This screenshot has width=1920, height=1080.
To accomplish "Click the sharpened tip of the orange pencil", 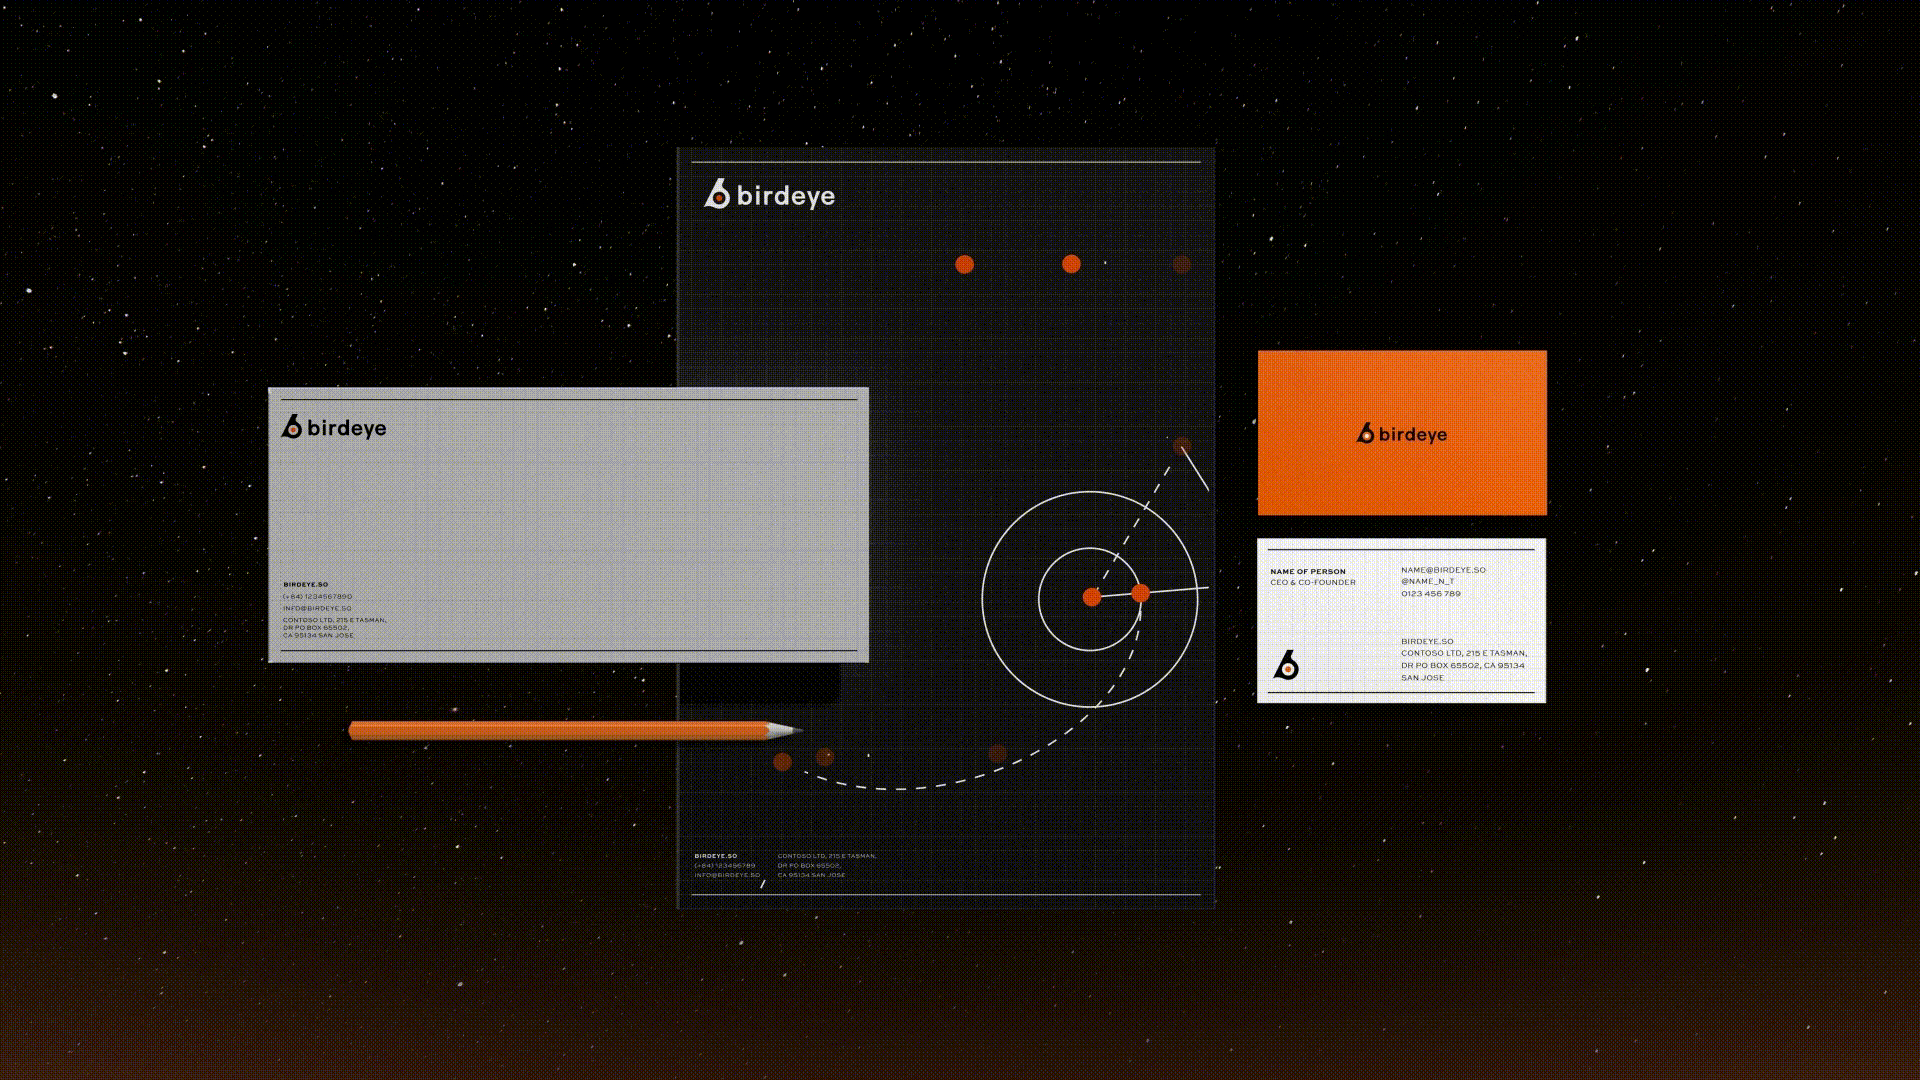I will (x=796, y=730).
